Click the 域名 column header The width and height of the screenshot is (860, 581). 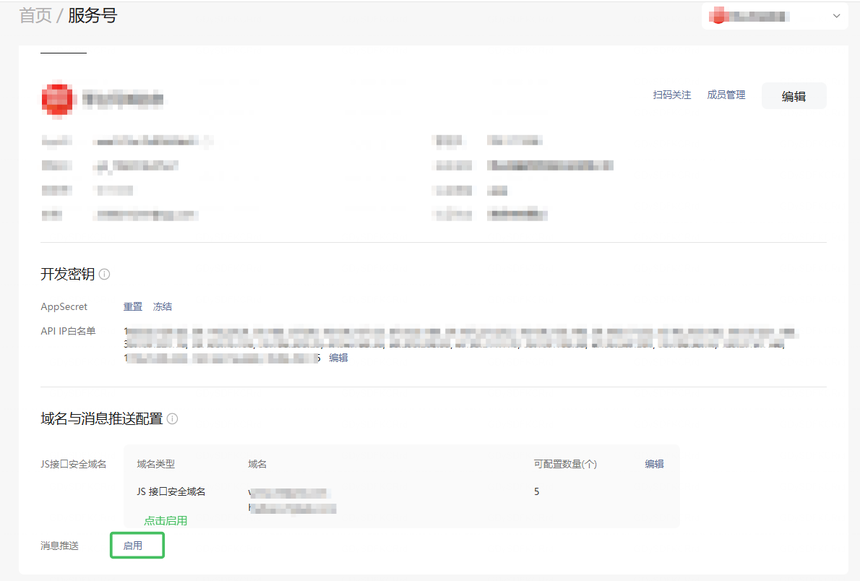(x=257, y=464)
